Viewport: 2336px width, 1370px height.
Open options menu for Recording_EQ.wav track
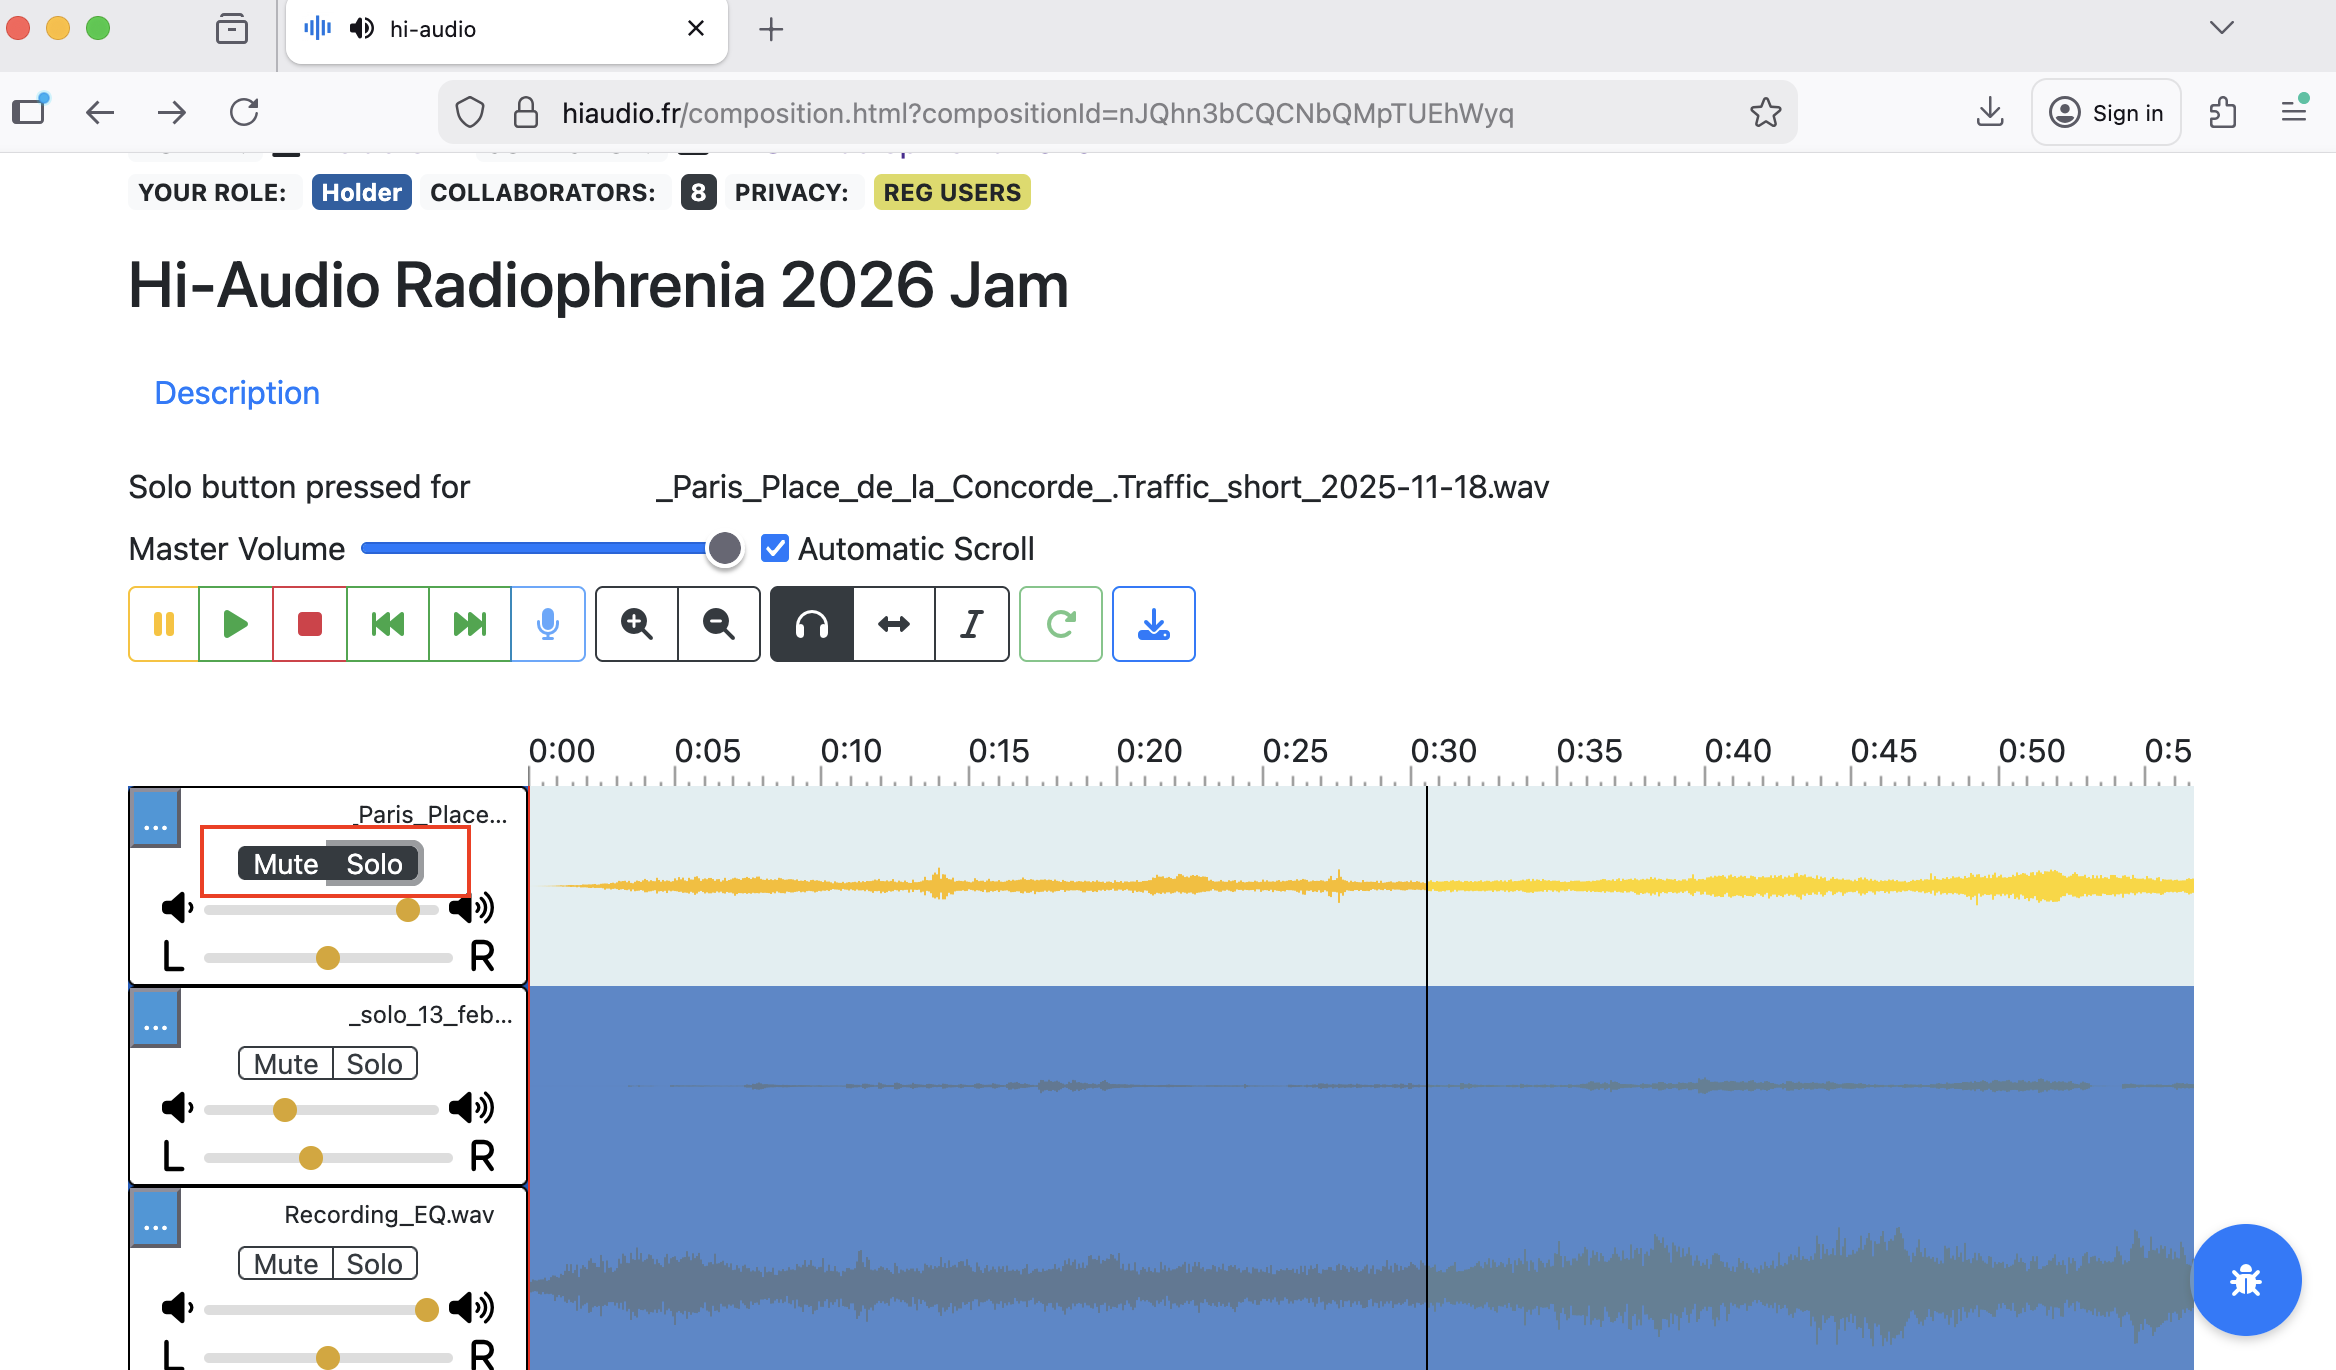[156, 1218]
